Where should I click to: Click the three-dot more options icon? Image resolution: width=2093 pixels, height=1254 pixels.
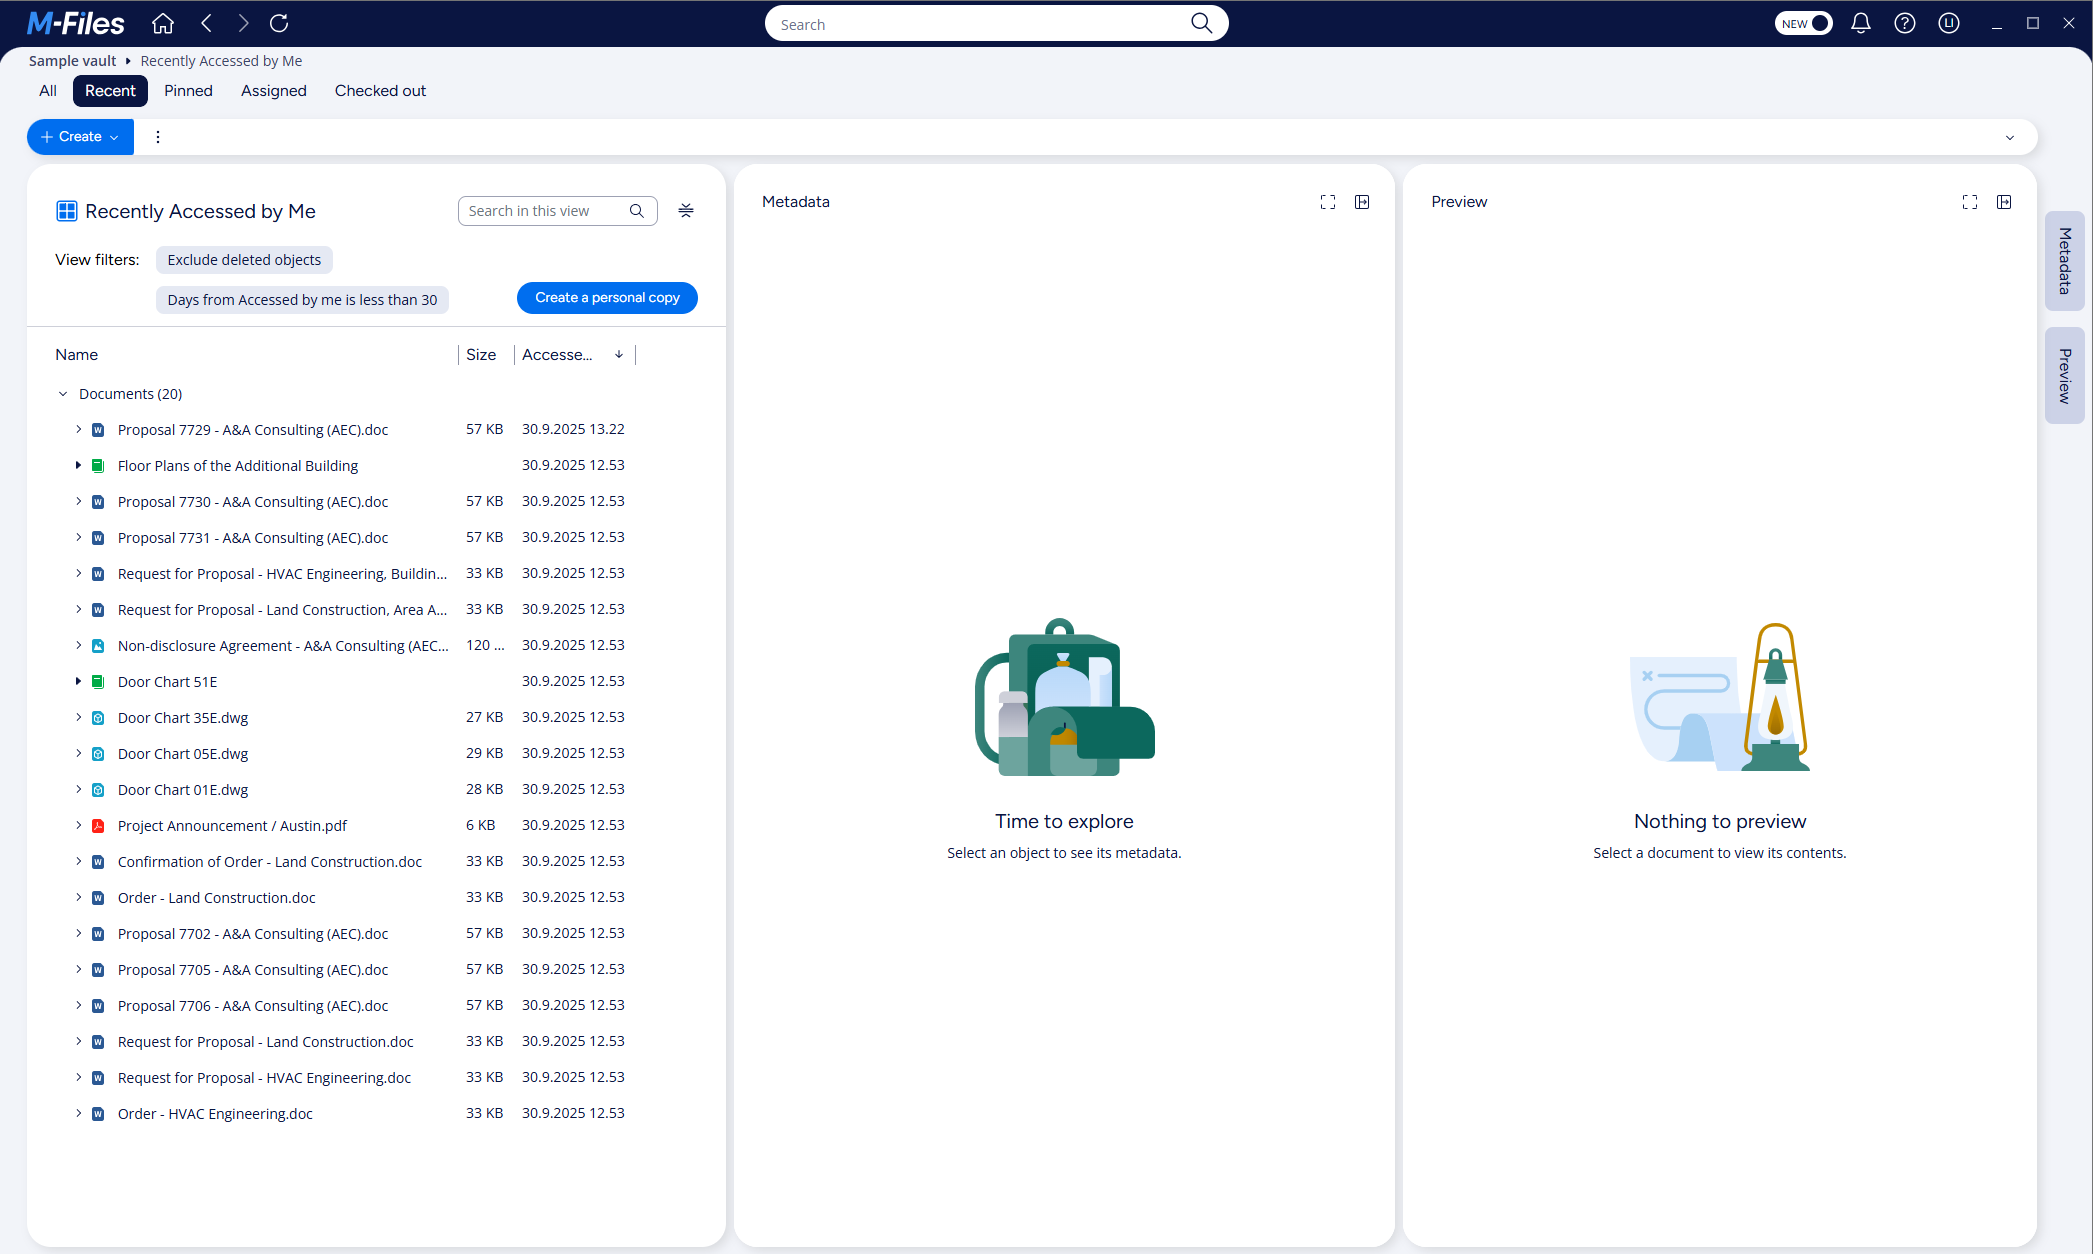point(158,137)
